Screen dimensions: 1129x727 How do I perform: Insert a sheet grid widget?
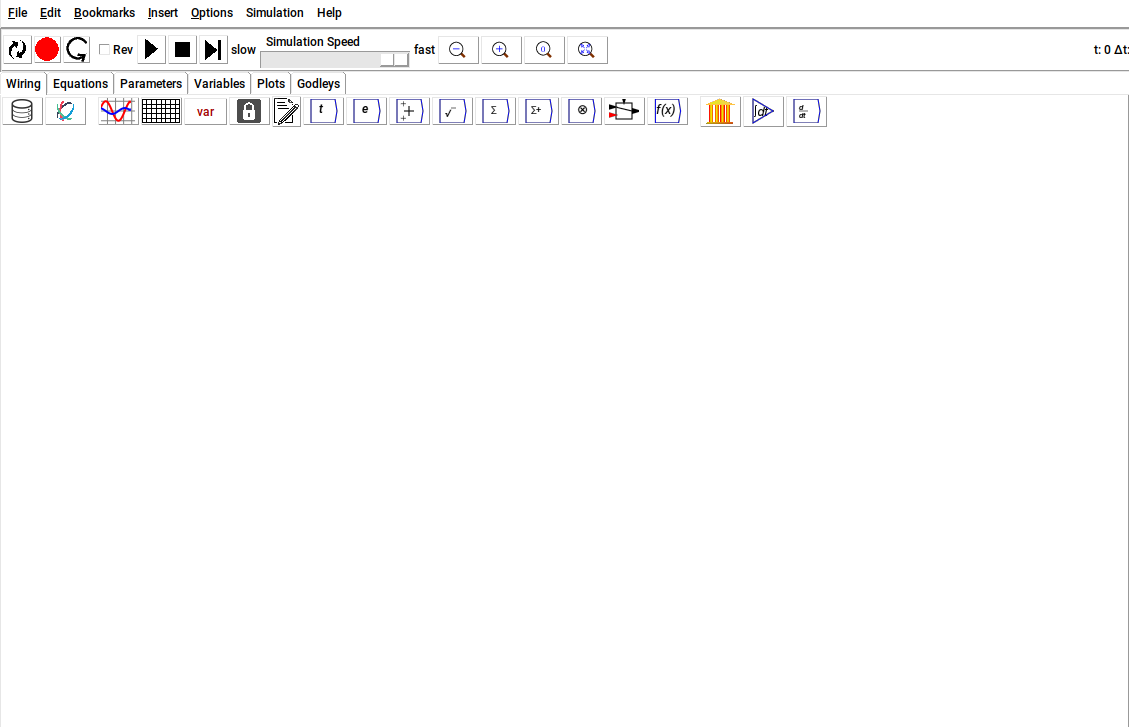161,112
